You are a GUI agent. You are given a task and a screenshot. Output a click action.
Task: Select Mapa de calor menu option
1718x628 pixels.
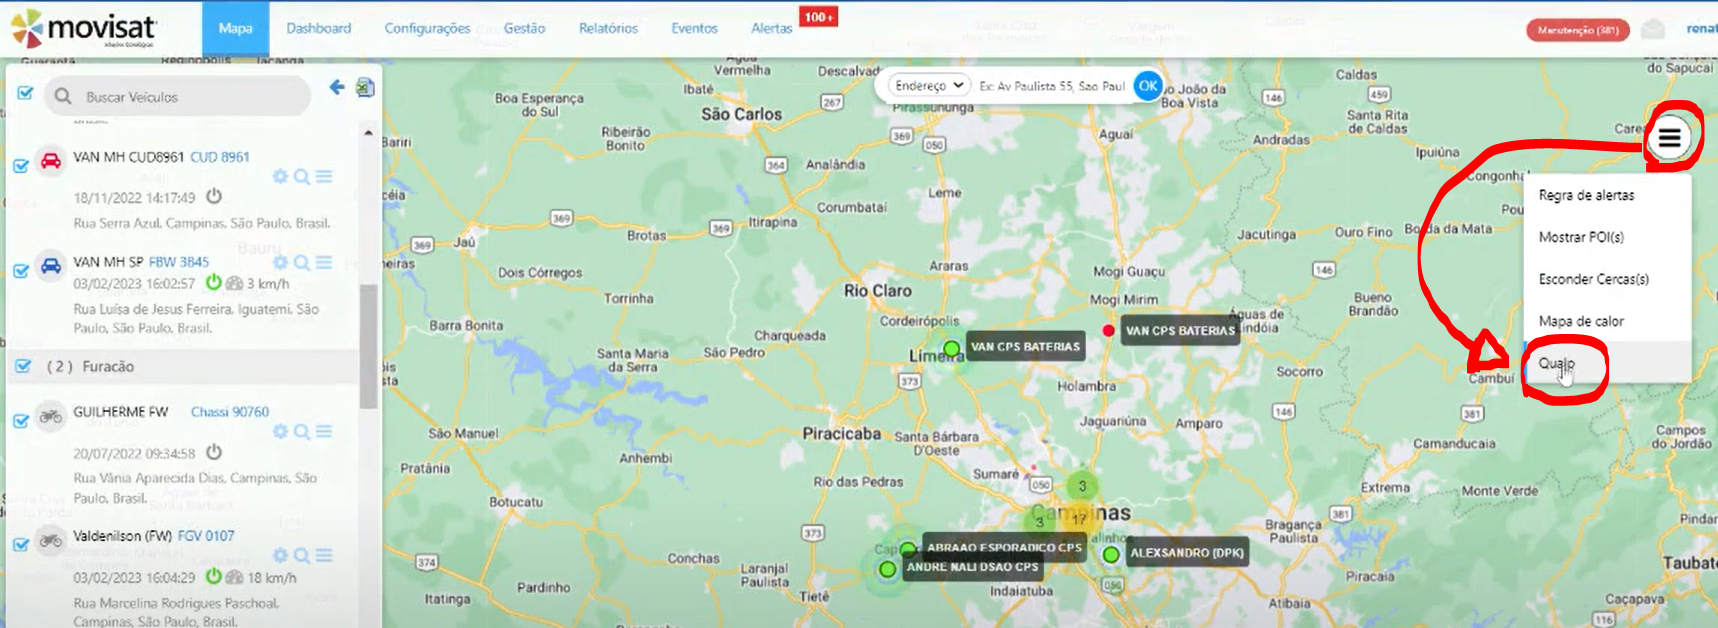pyautogui.click(x=1581, y=321)
